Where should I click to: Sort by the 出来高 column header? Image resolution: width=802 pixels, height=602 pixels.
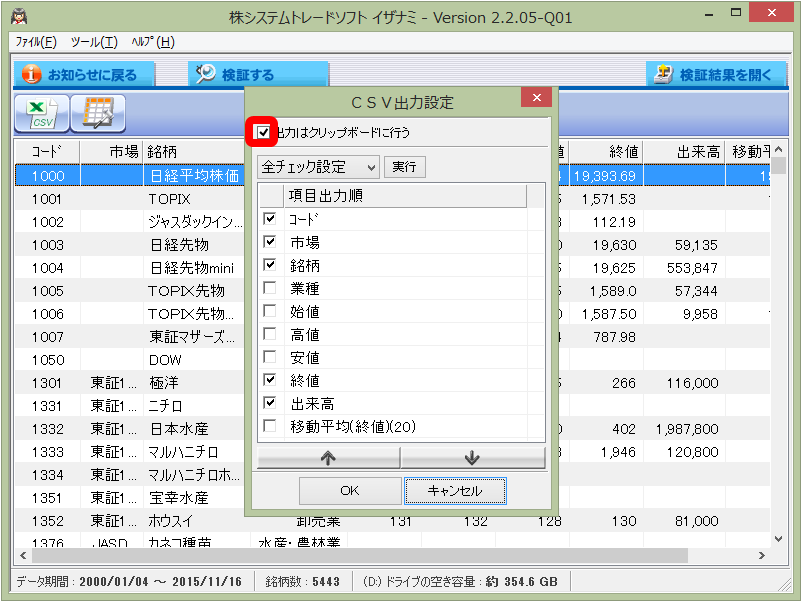(x=684, y=152)
